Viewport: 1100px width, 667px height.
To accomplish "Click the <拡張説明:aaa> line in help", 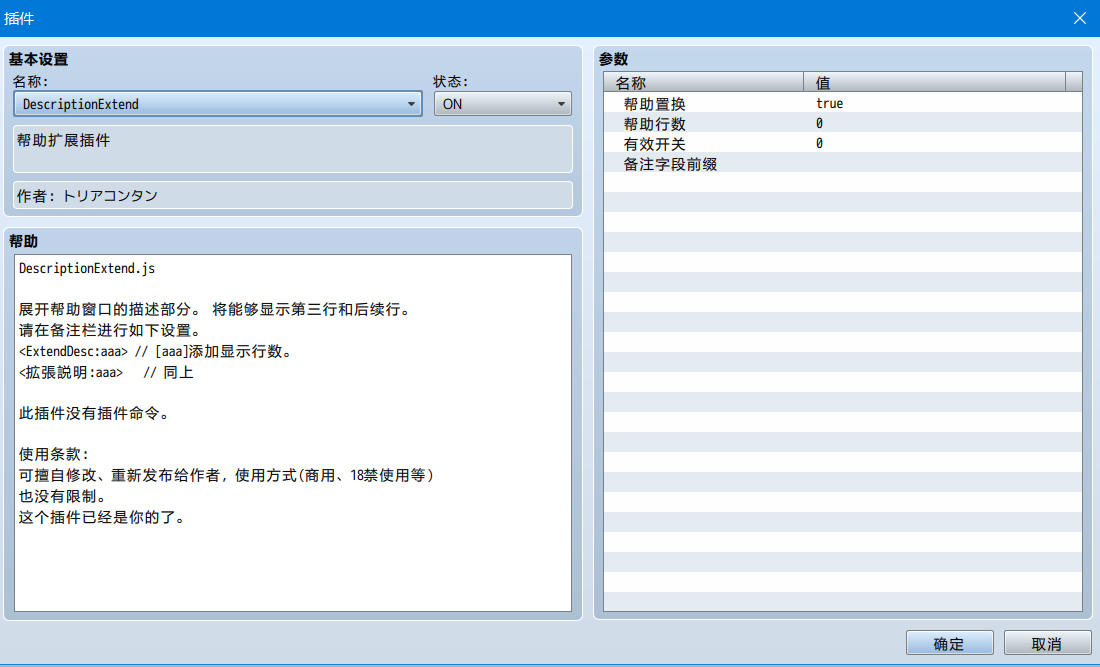I will [106, 372].
